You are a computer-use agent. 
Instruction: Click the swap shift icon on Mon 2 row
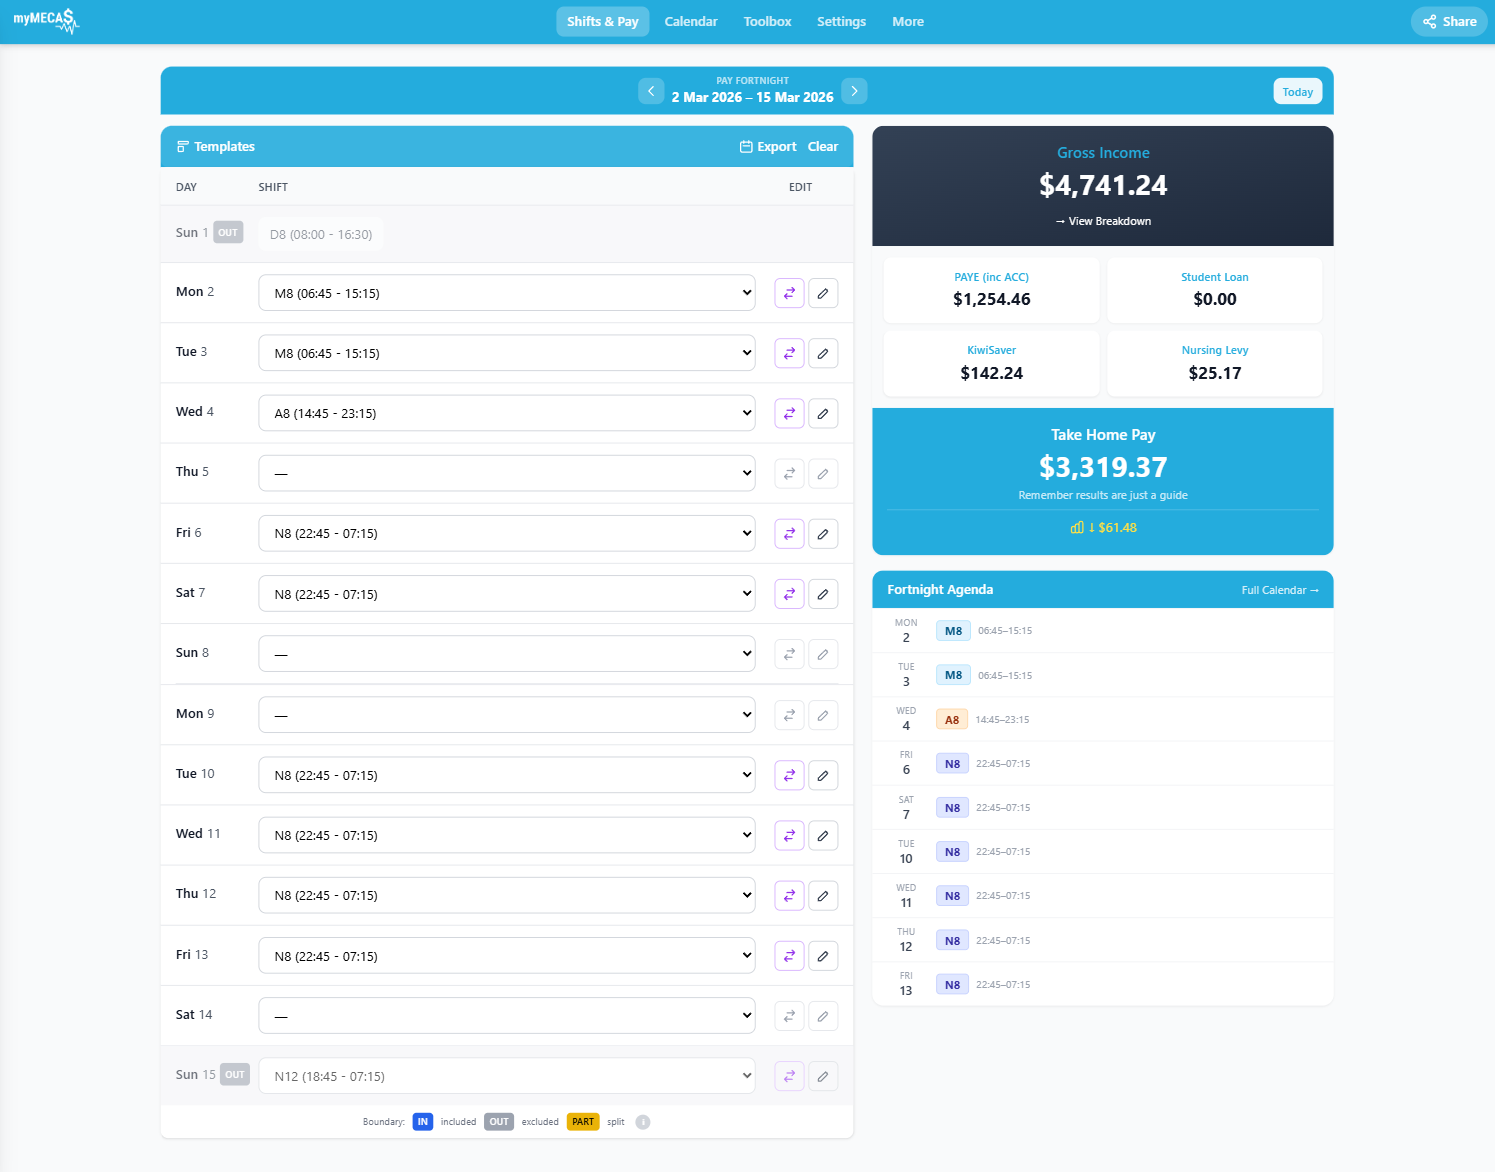[789, 292]
